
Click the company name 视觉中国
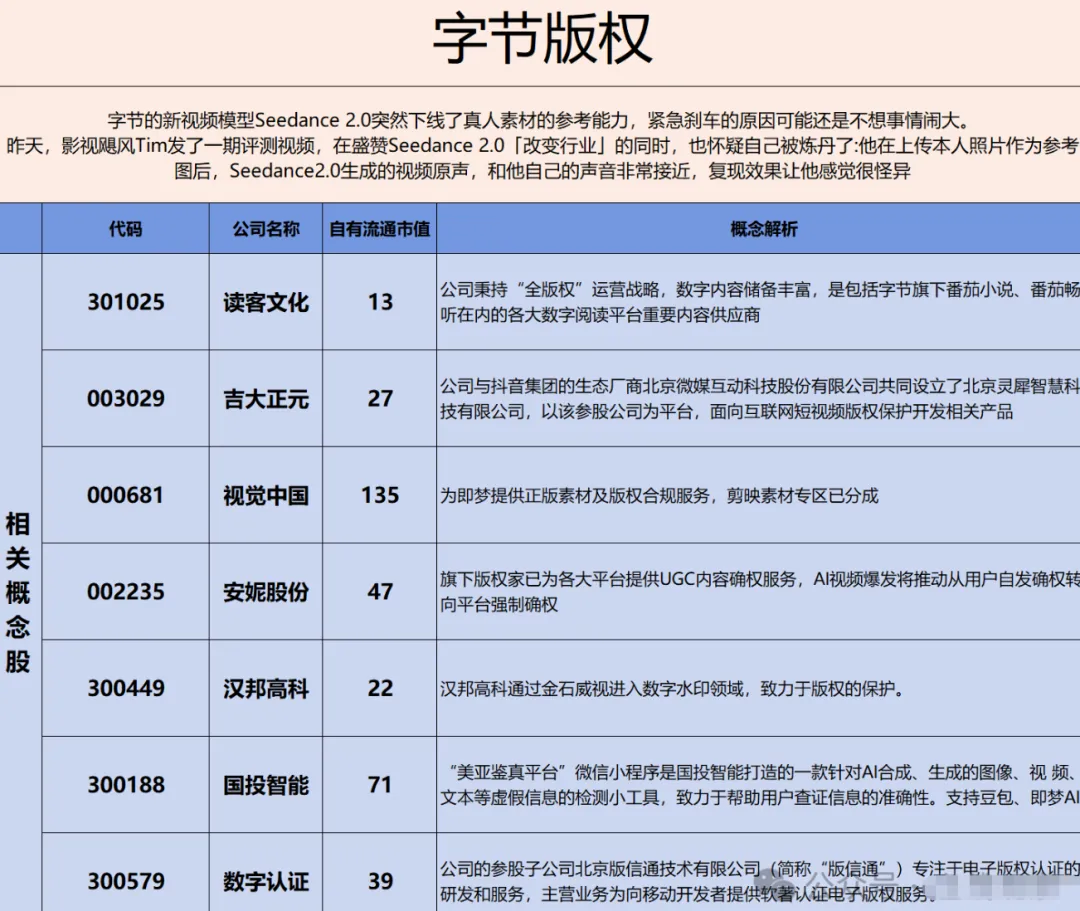(266, 496)
